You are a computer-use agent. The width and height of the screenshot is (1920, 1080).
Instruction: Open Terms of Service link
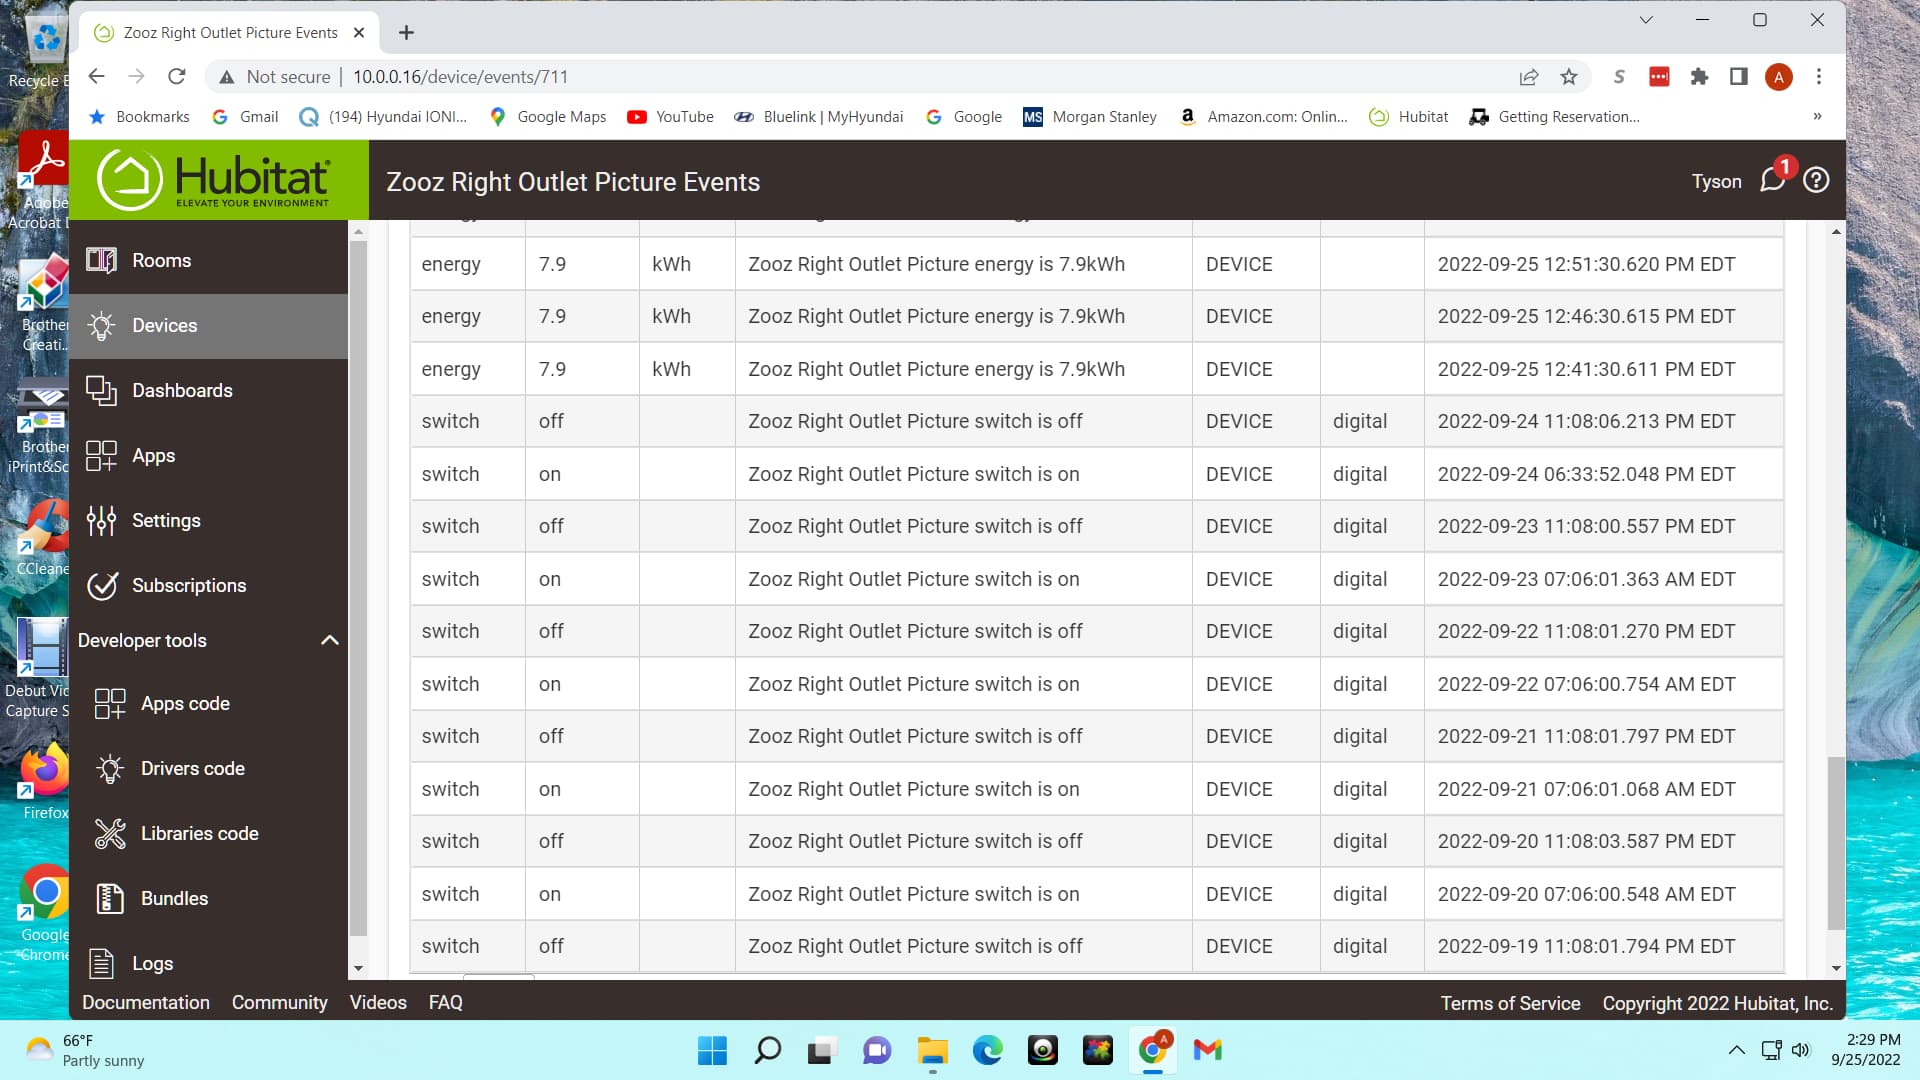1510,1004
